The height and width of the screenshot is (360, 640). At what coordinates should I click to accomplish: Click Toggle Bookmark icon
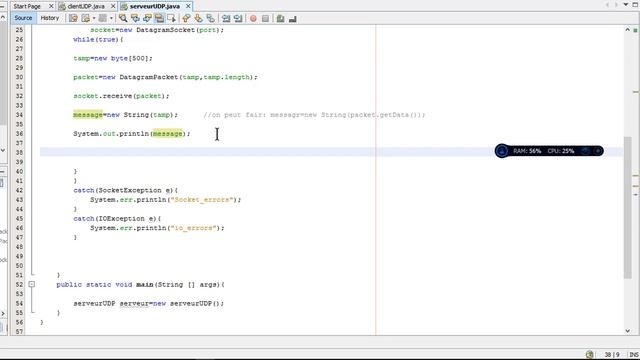coord(210,18)
